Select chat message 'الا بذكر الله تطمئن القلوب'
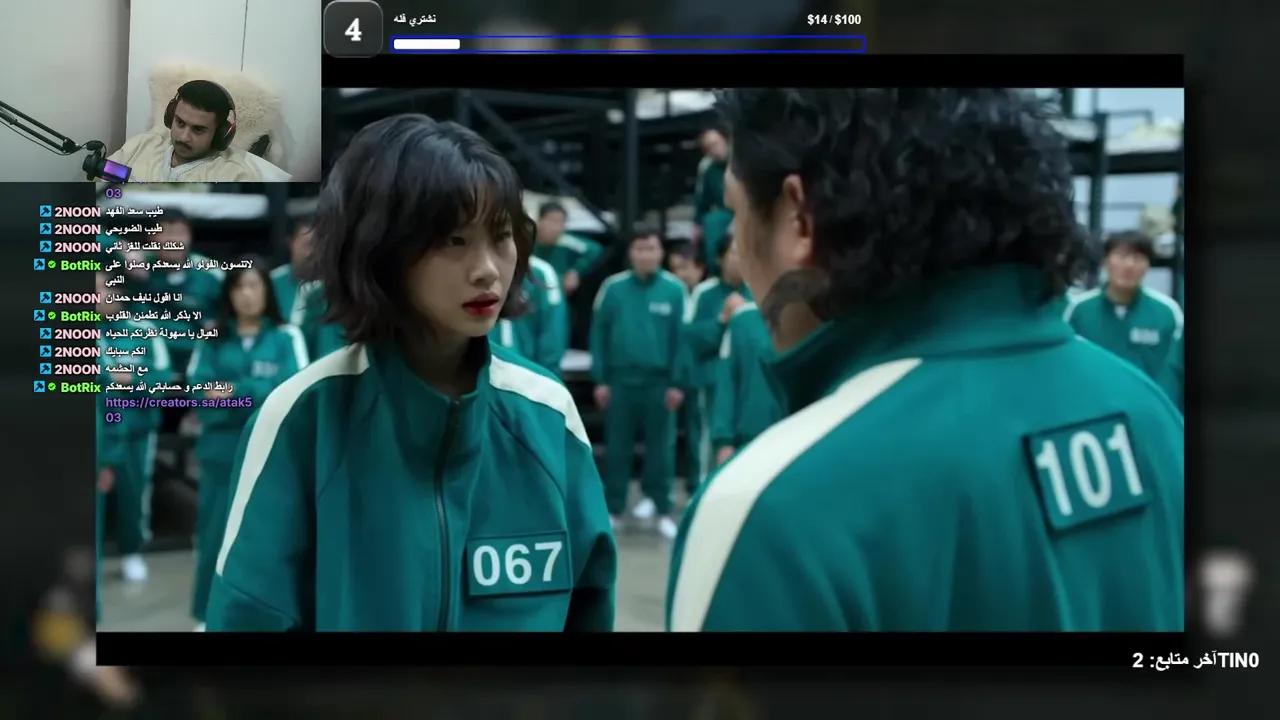 [x=153, y=316]
